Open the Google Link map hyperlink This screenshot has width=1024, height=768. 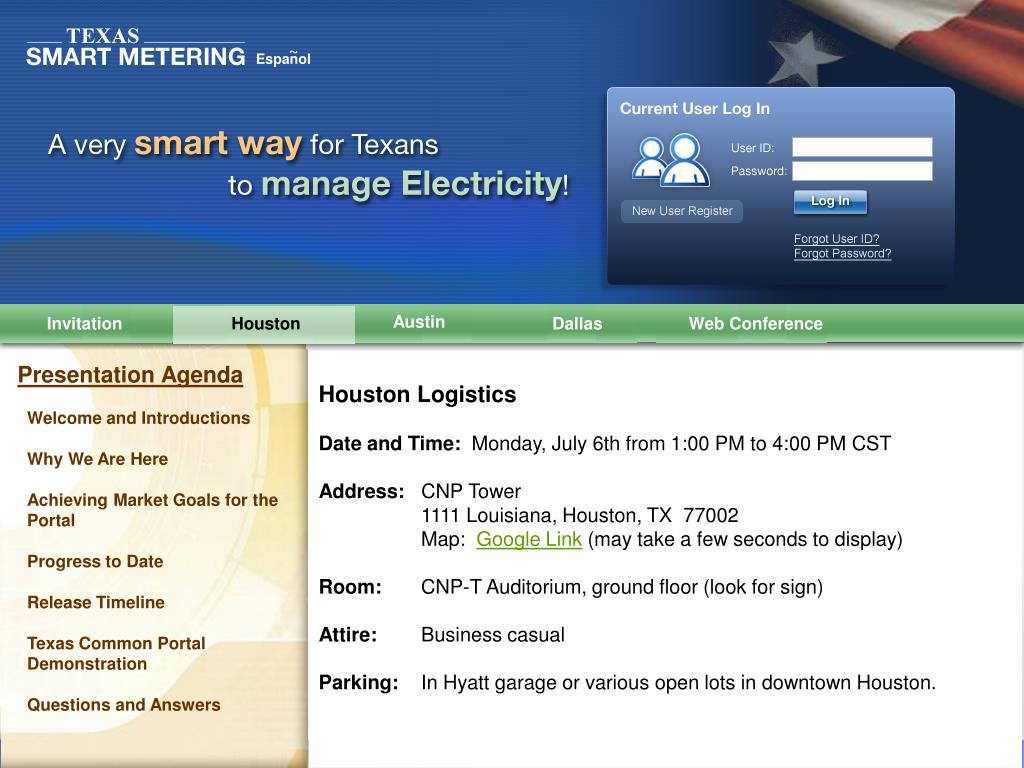[x=529, y=539]
